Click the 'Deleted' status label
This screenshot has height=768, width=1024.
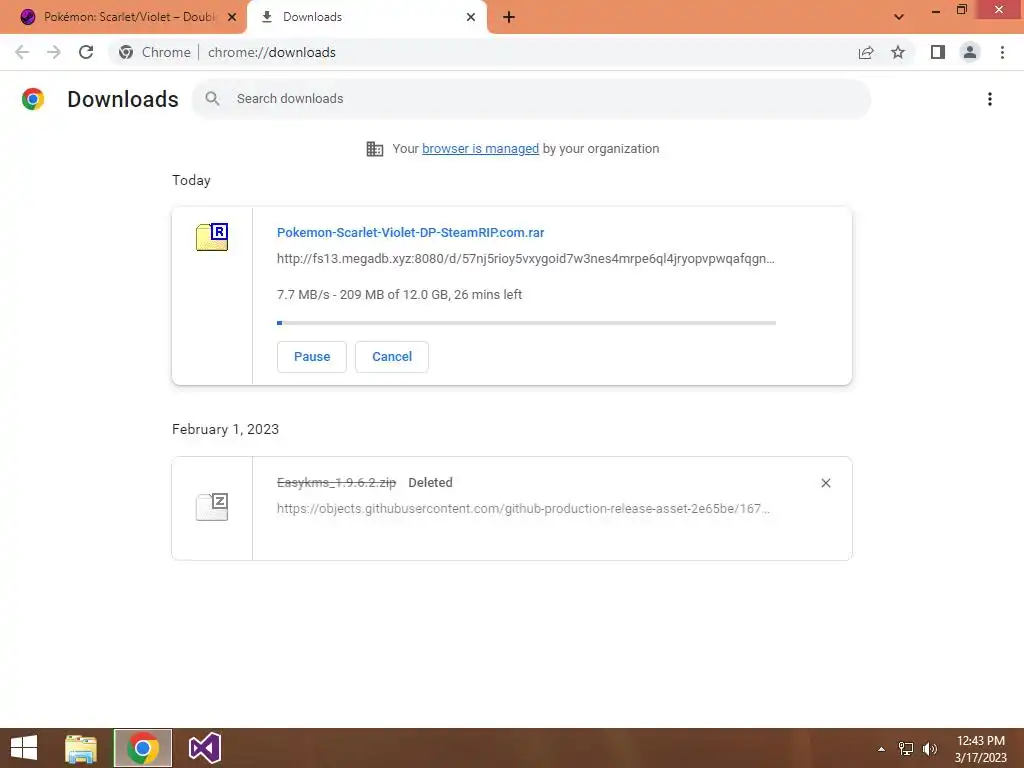[x=430, y=483]
